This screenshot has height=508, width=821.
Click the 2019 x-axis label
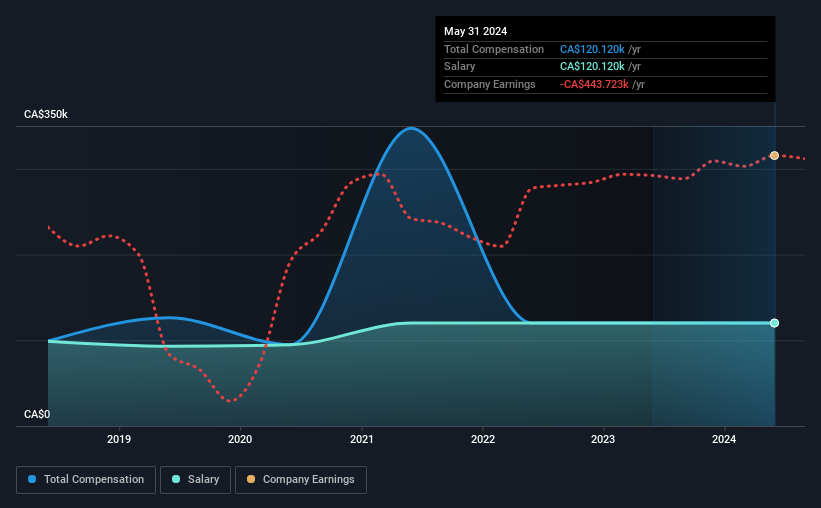pos(119,439)
